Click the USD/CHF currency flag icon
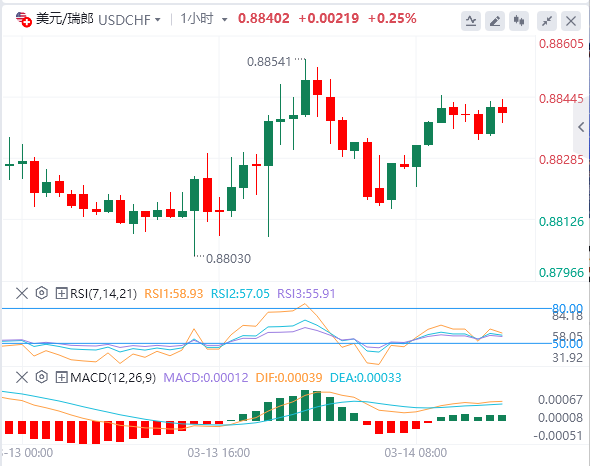Screen dimensions: 590x466 23,19
